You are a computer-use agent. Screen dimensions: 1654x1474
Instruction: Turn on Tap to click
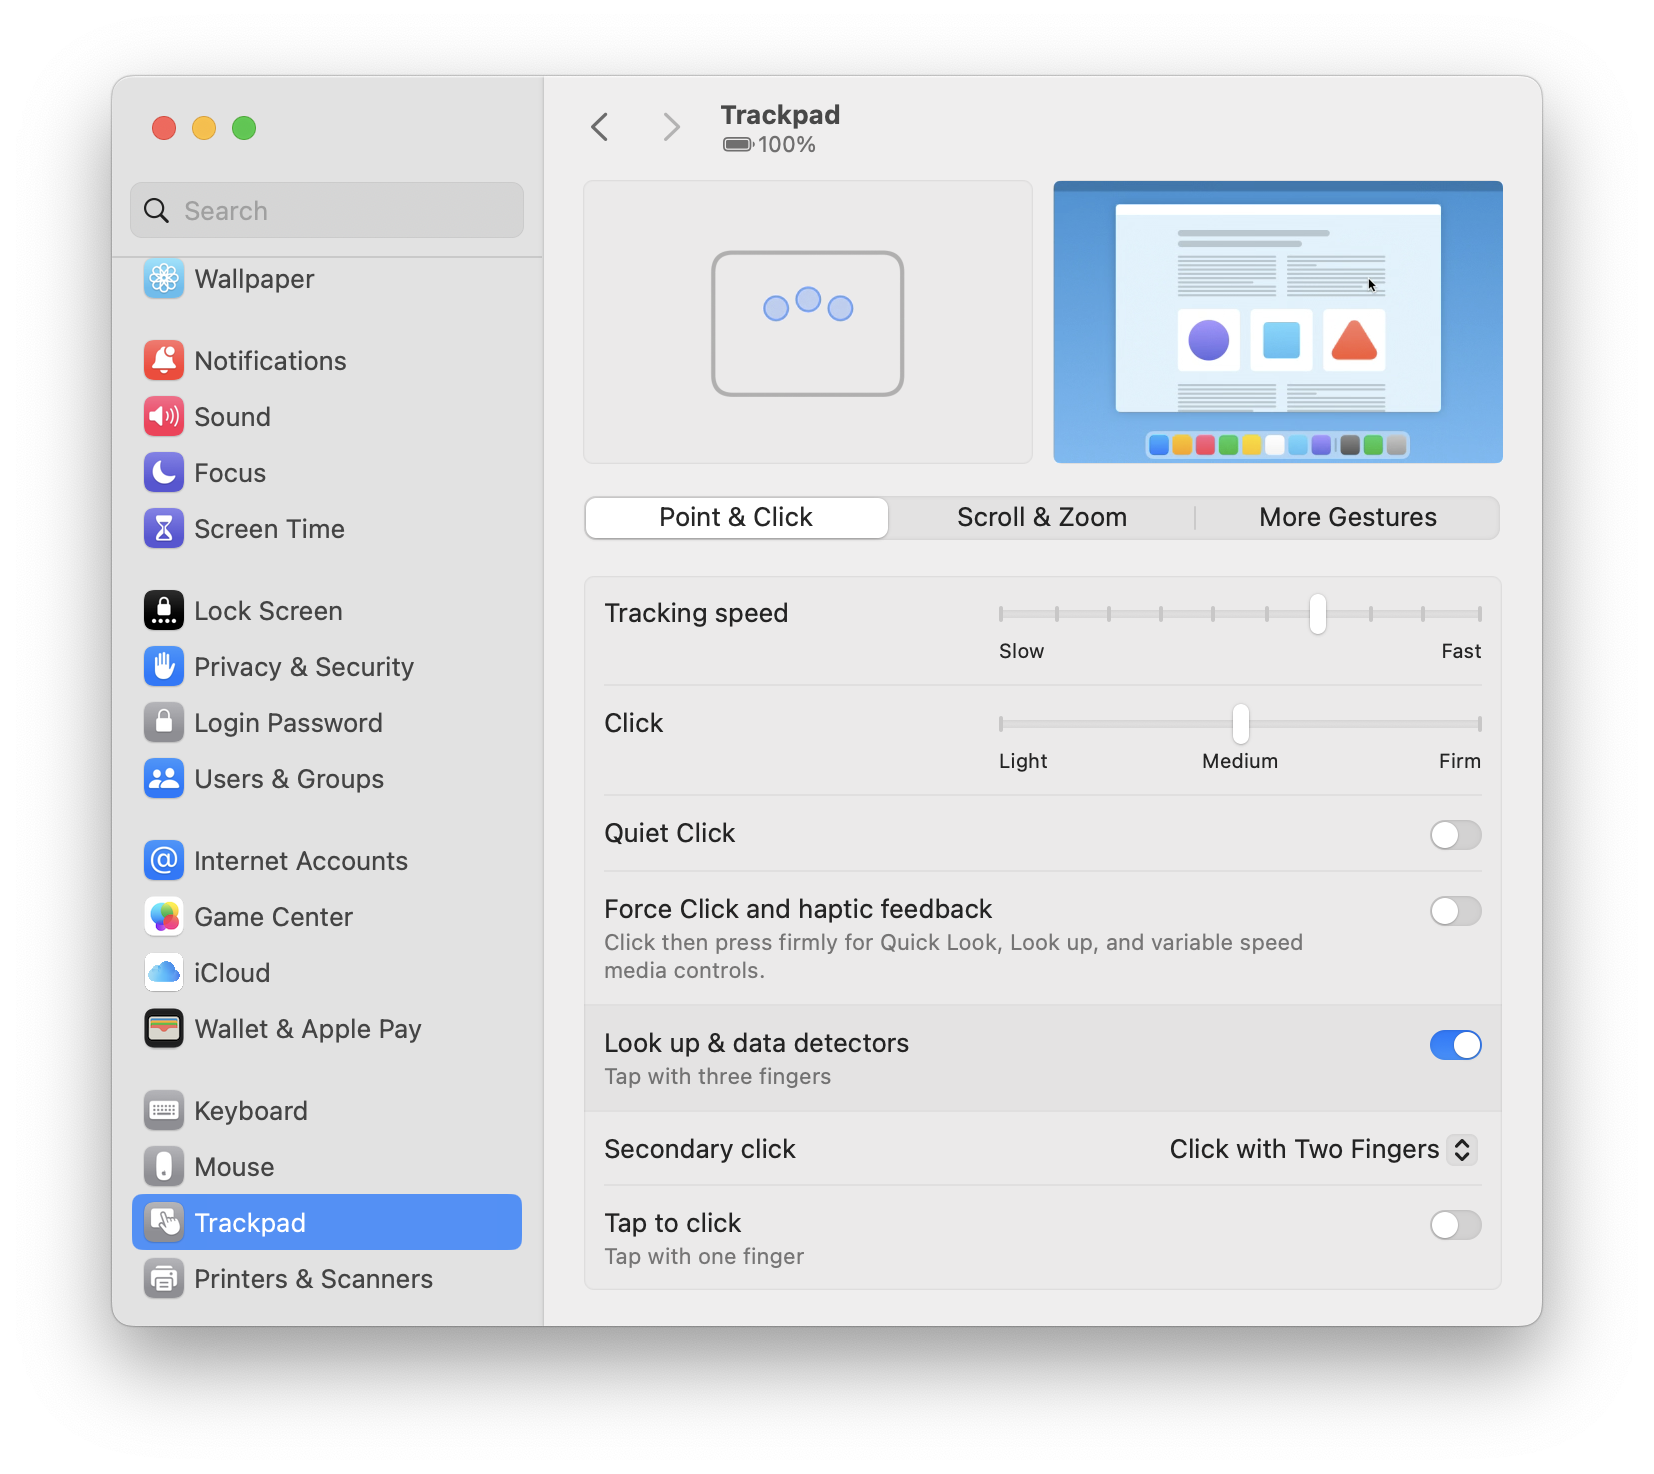1455,1225
